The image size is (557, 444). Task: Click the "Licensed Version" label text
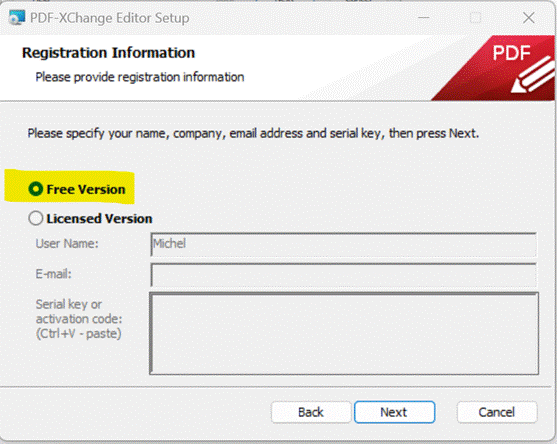point(99,218)
